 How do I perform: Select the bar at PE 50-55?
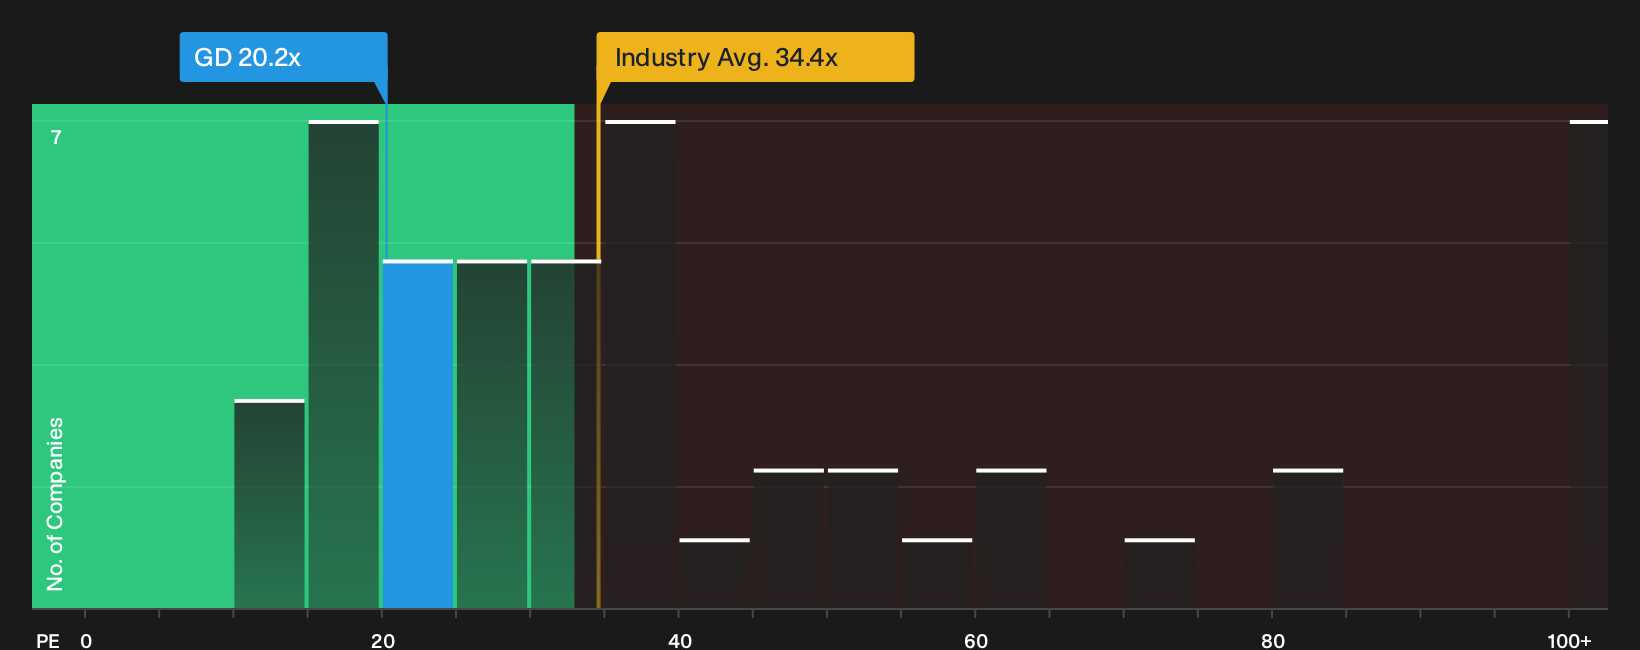coord(863,538)
